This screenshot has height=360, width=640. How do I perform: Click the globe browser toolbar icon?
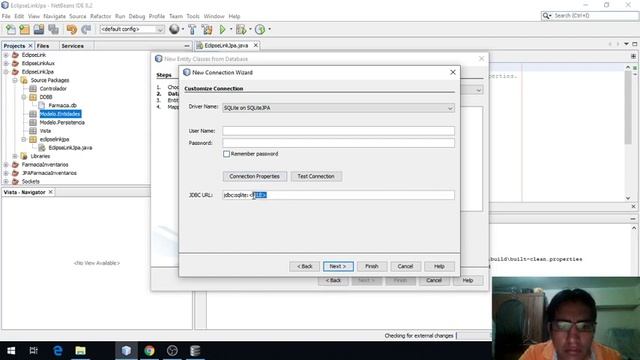pos(174,29)
